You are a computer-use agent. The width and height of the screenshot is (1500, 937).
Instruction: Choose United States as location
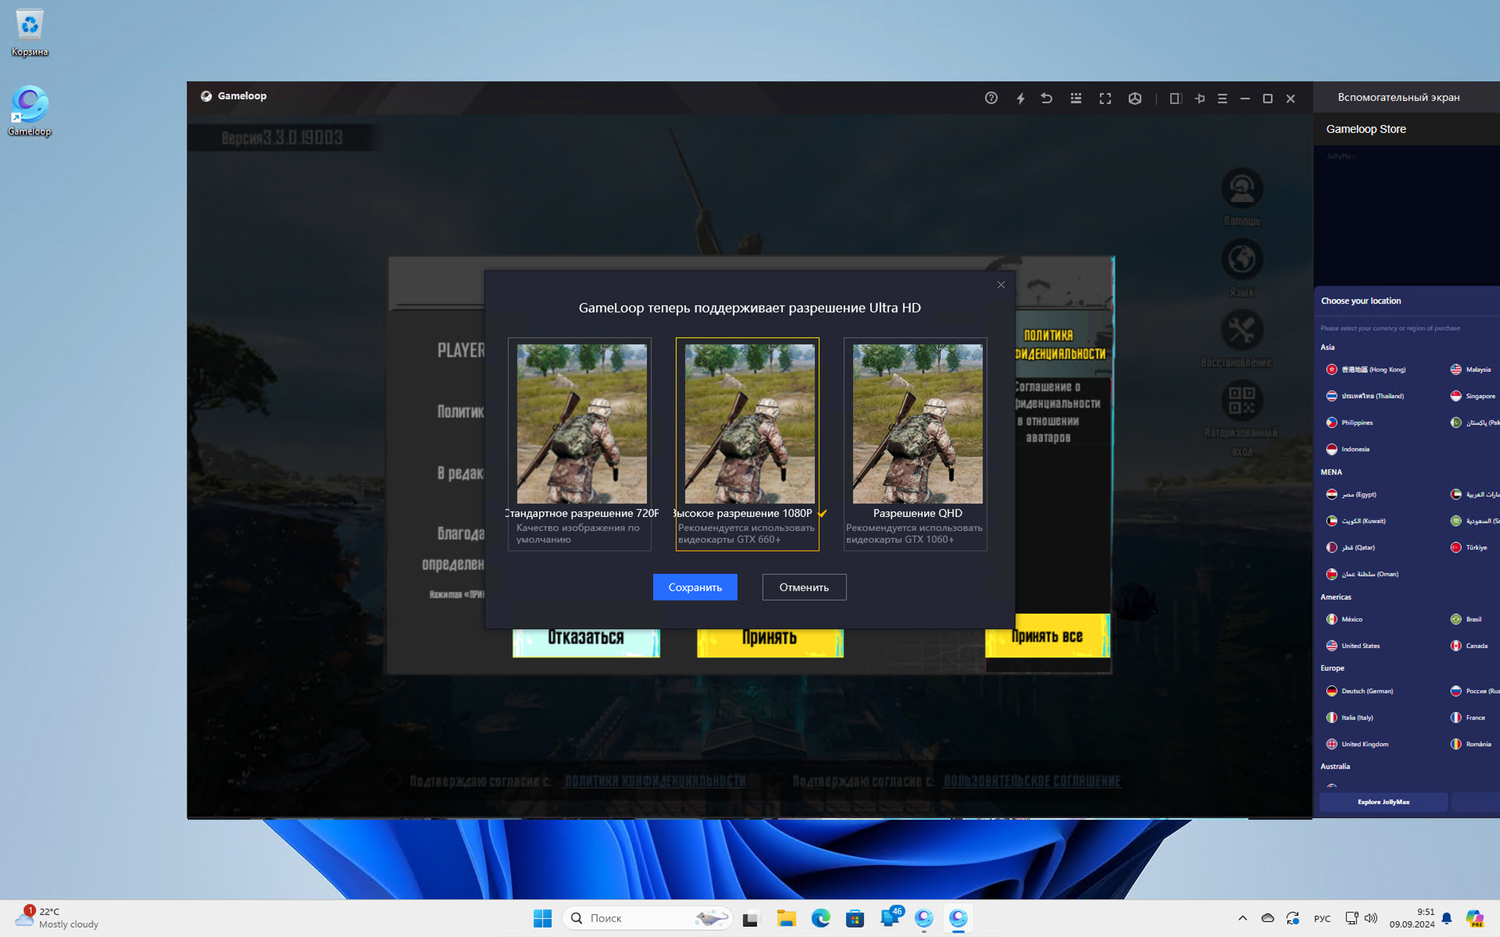point(1353,646)
